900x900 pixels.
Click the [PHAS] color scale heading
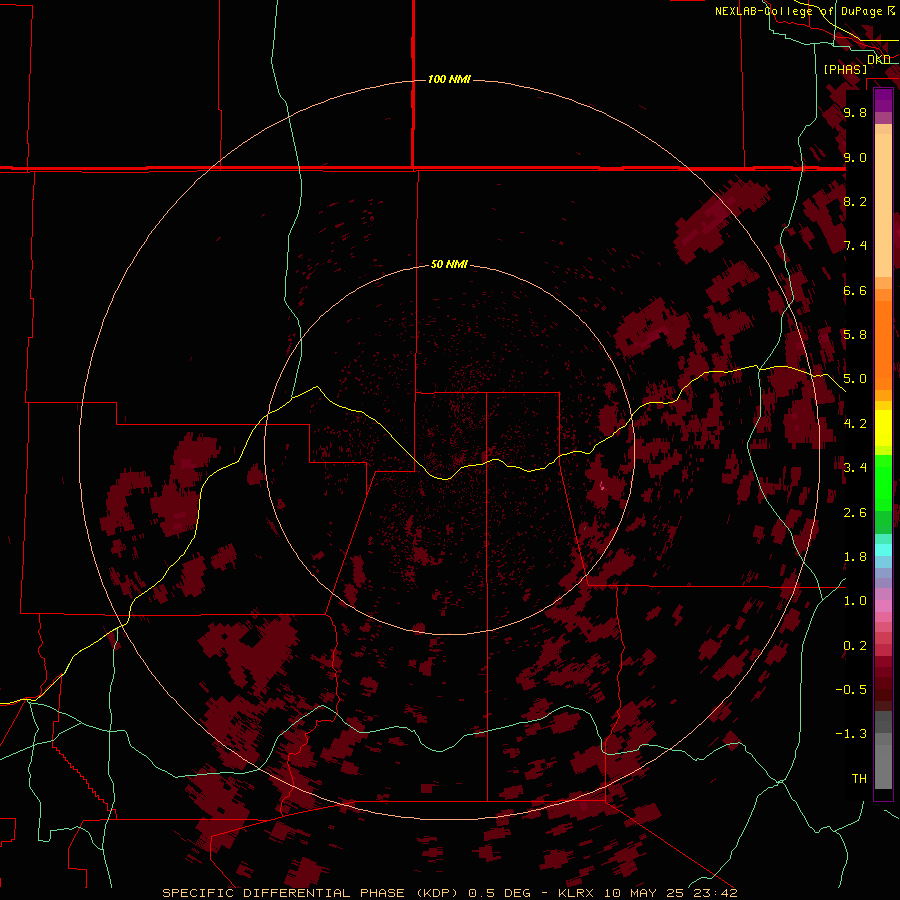[x=845, y=69]
